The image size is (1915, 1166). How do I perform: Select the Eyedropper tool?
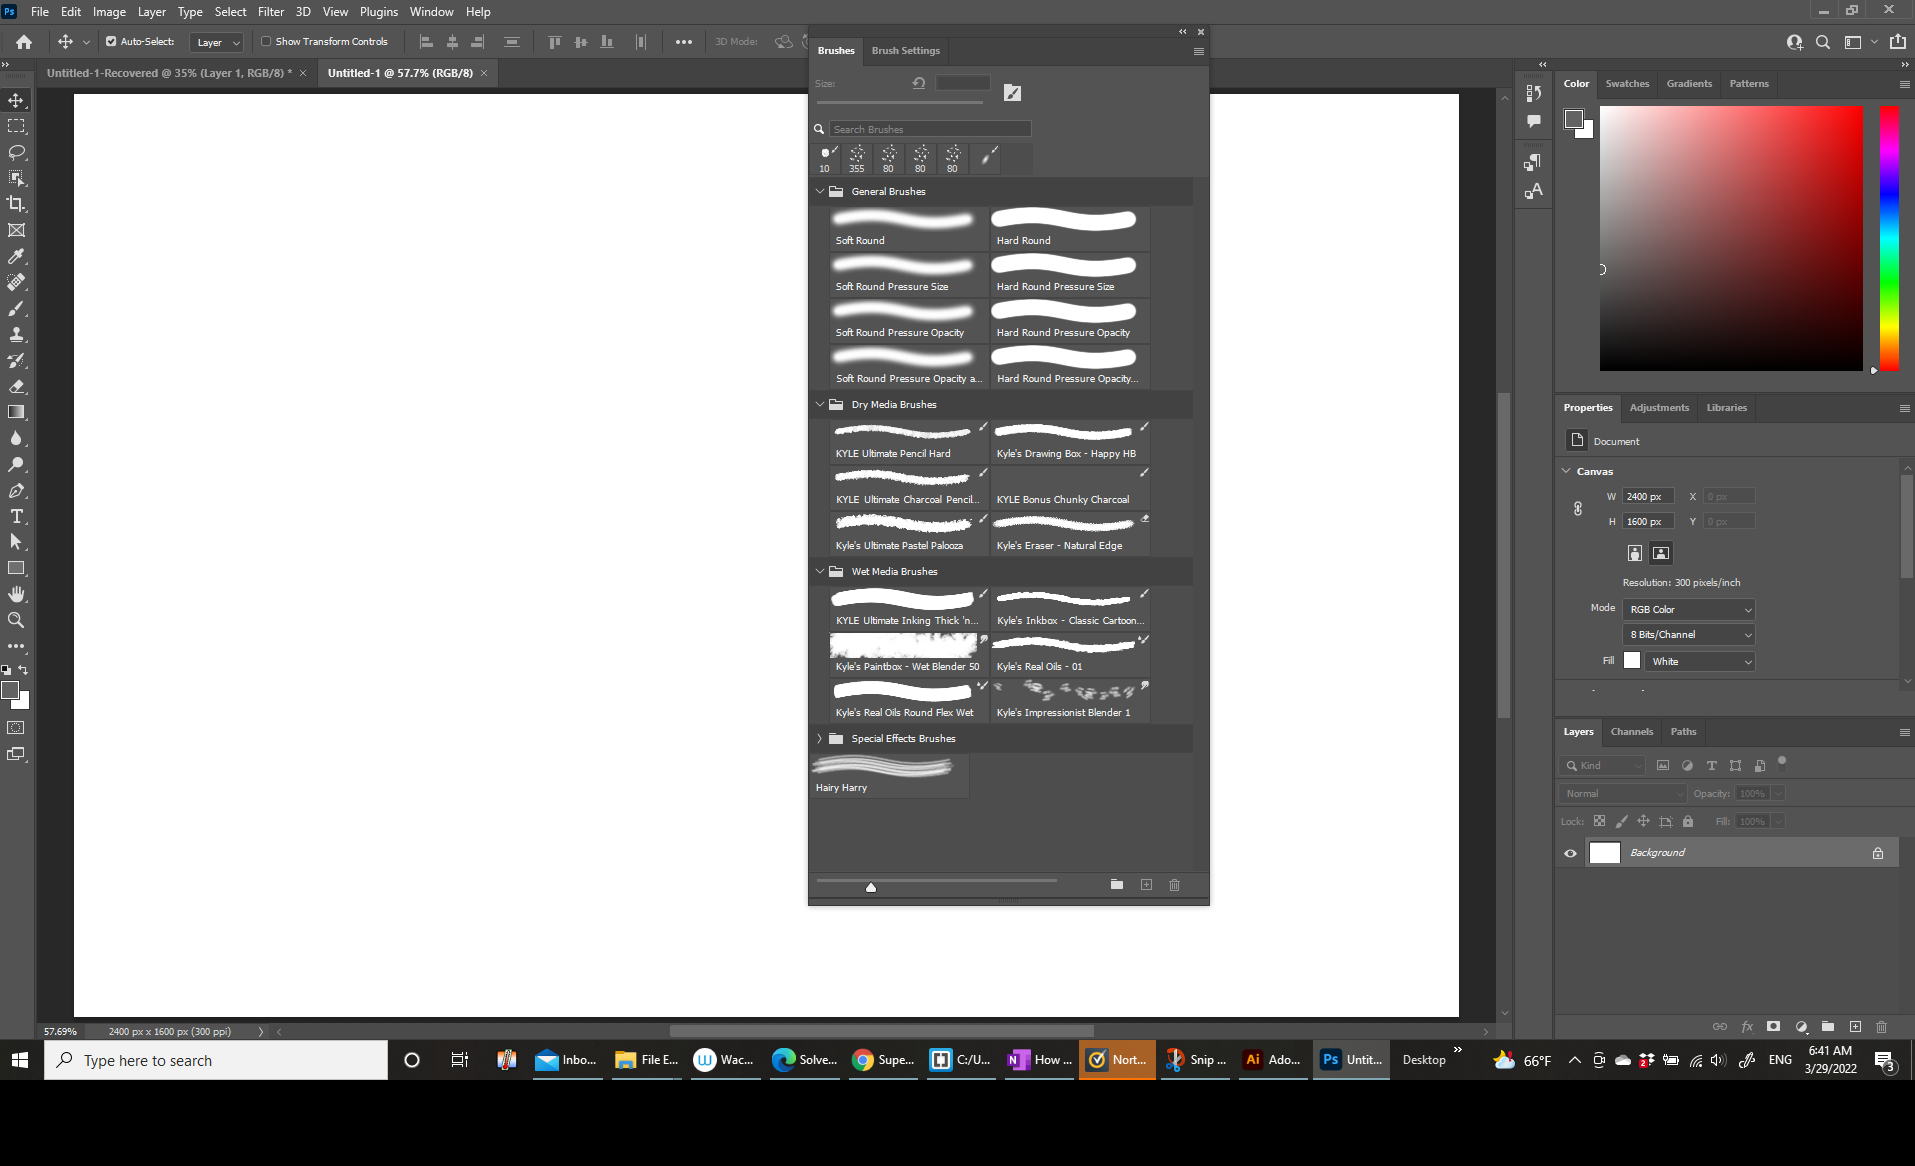[x=16, y=257]
